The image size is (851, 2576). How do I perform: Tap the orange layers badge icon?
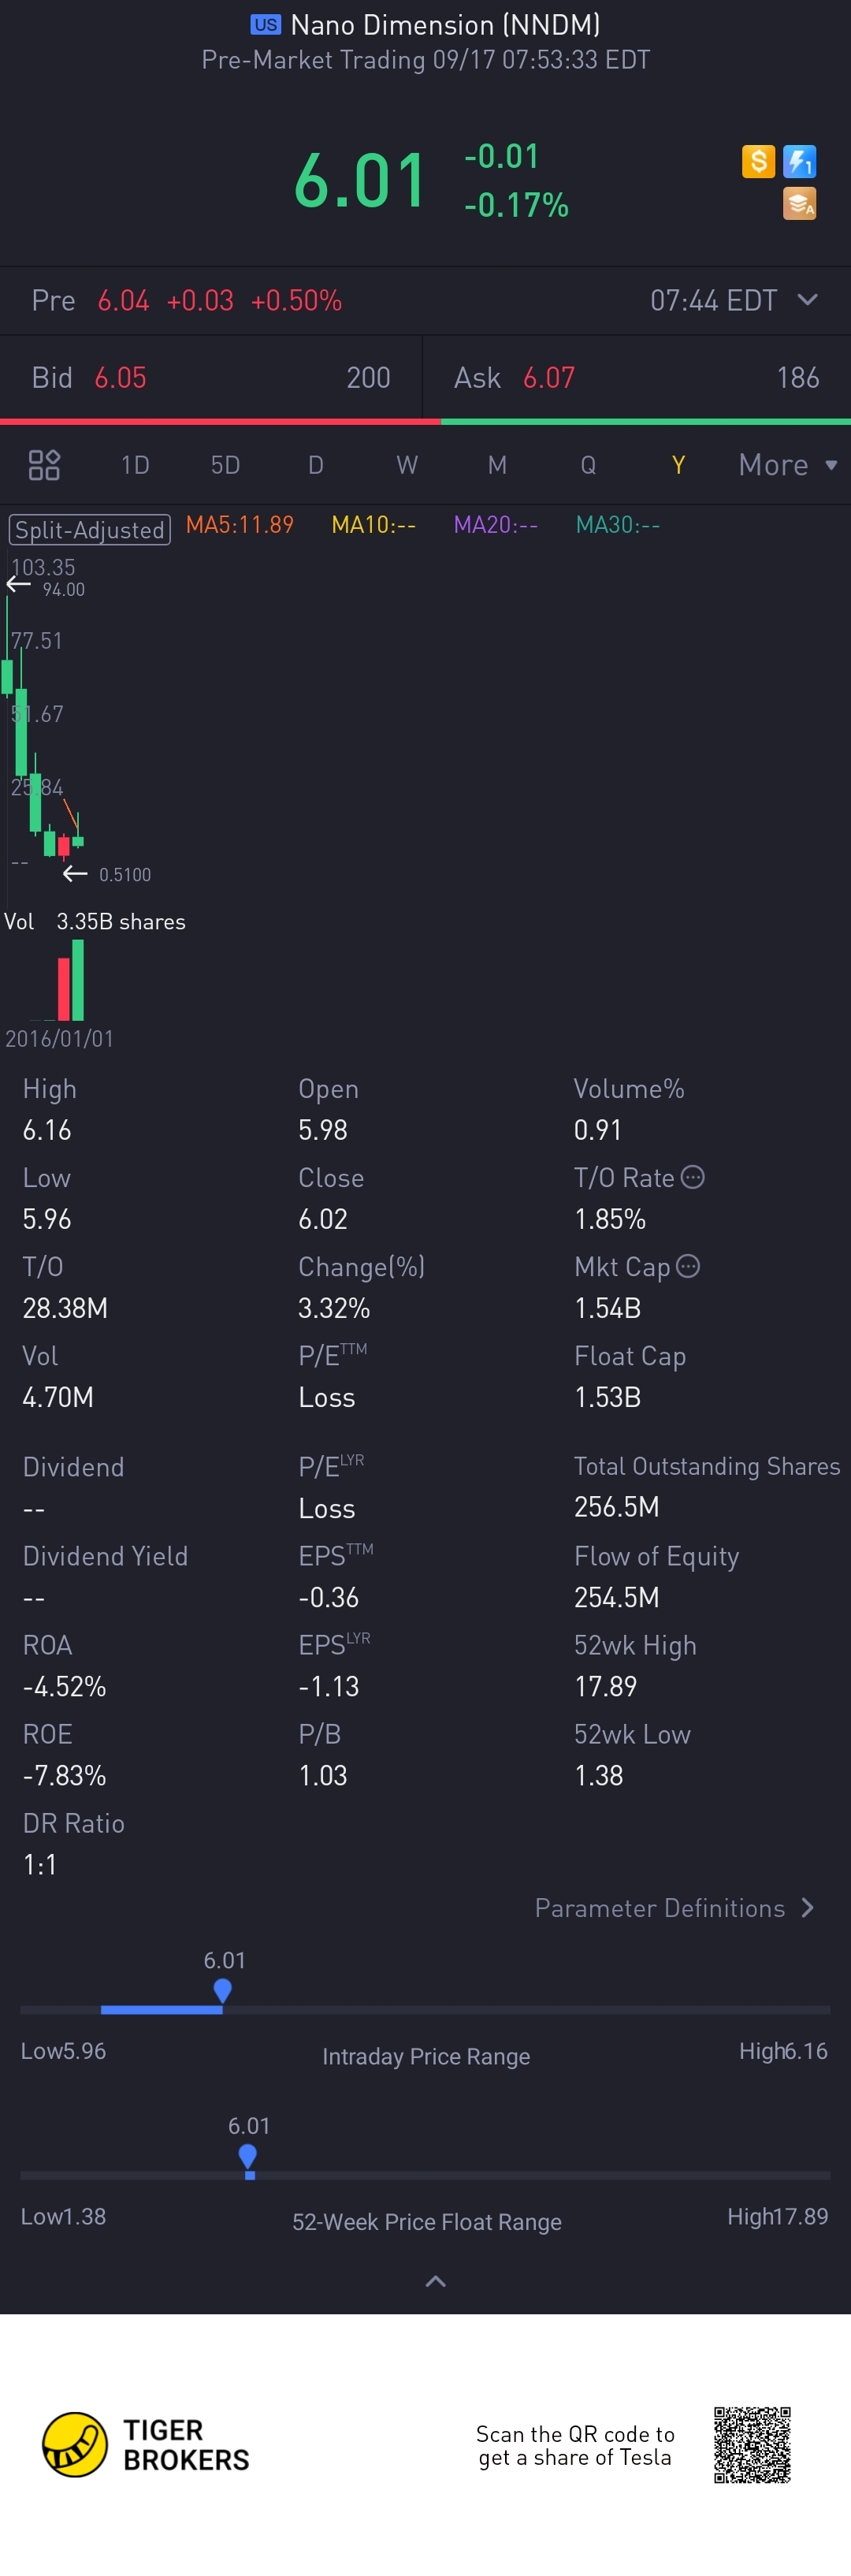[x=799, y=204]
